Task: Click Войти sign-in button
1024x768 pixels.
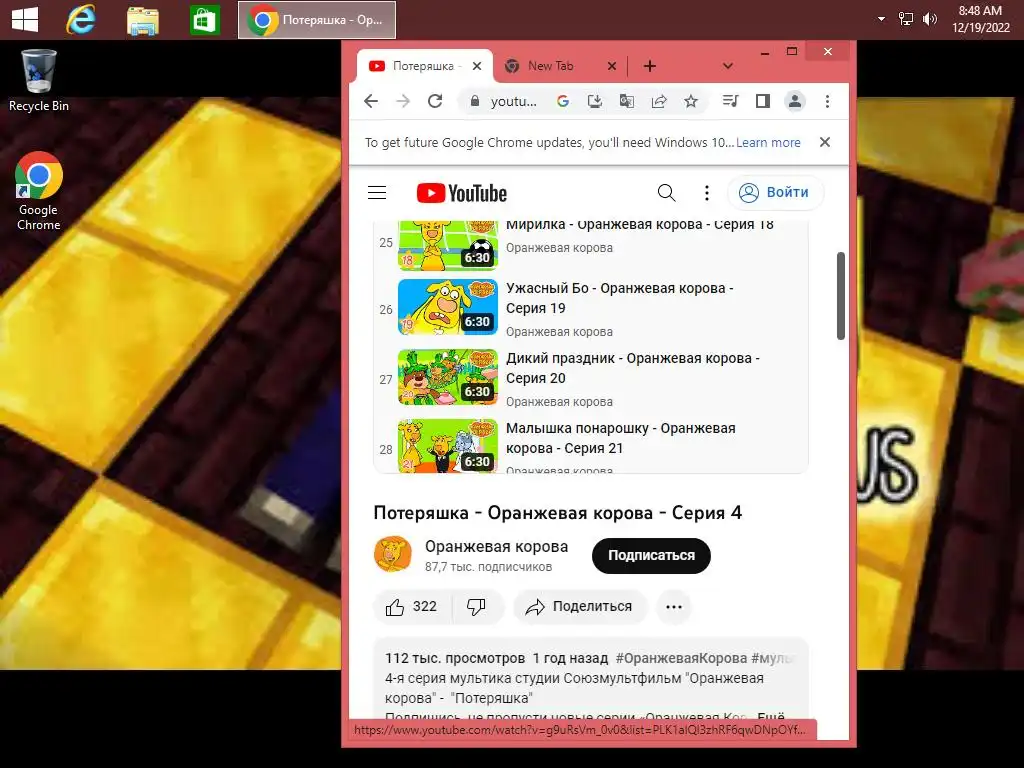Action: (775, 193)
